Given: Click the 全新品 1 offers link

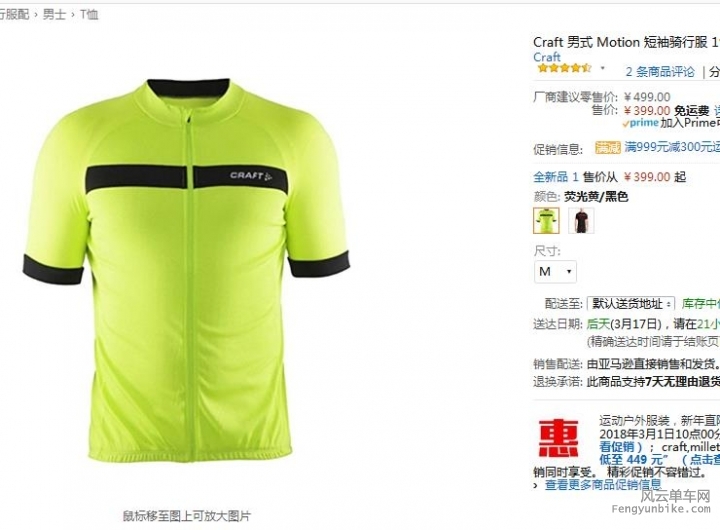Looking at the screenshot, I should [556, 177].
